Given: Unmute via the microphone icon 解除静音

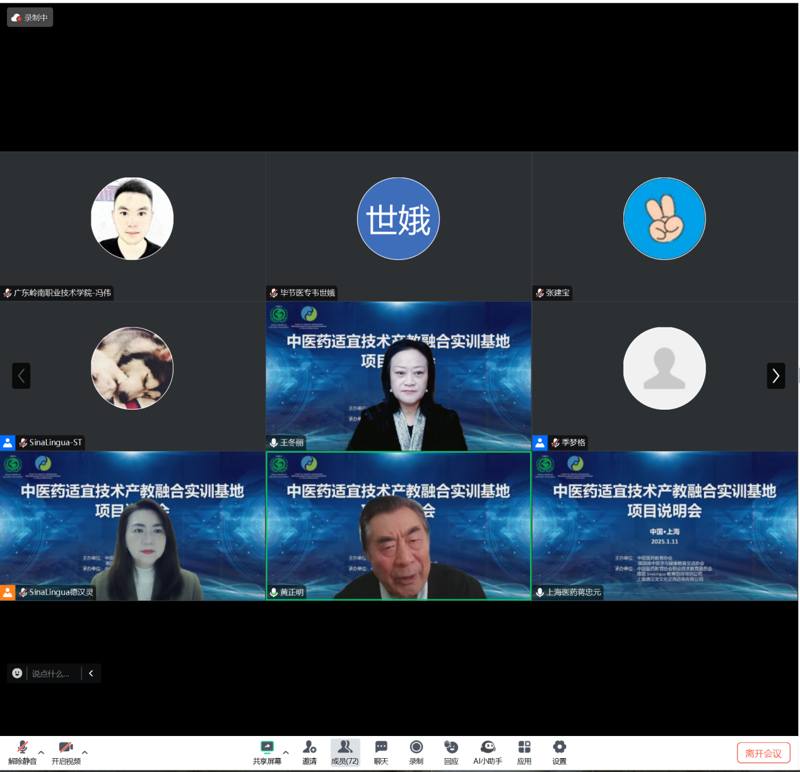Looking at the screenshot, I should tap(22, 752).
